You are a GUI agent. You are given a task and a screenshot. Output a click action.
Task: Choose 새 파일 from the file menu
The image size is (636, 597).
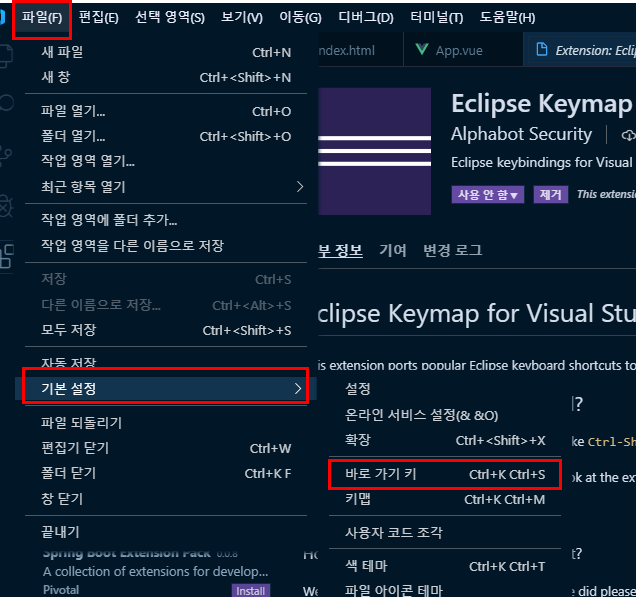tap(166, 52)
